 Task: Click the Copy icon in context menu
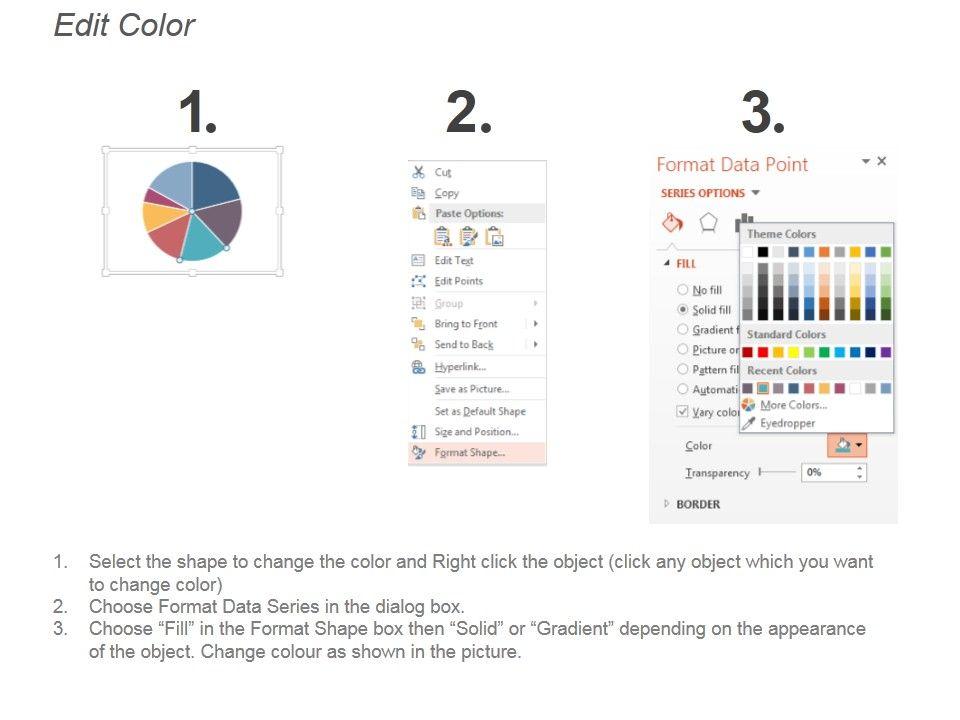(x=419, y=193)
